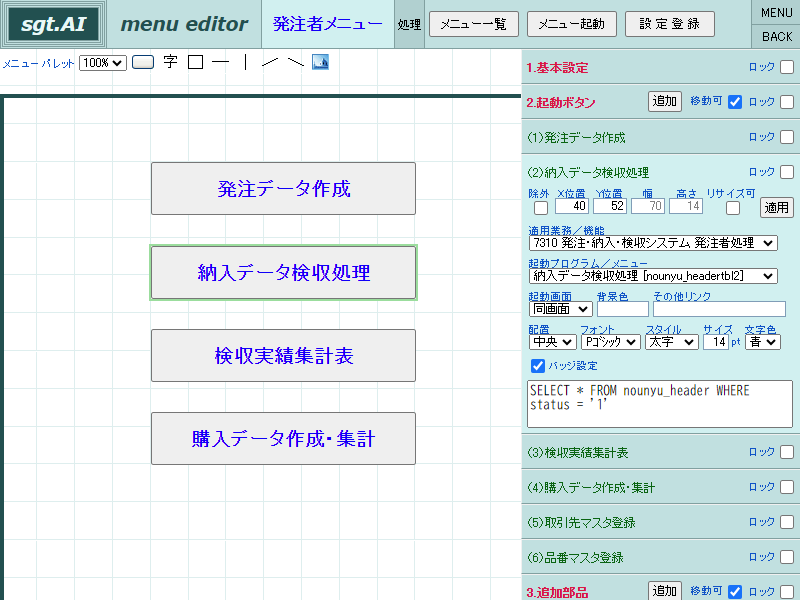Image resolution: width=800 pixels, height=600 pixels.
Task: Check the 除外 checkbox
Action: 540,208
